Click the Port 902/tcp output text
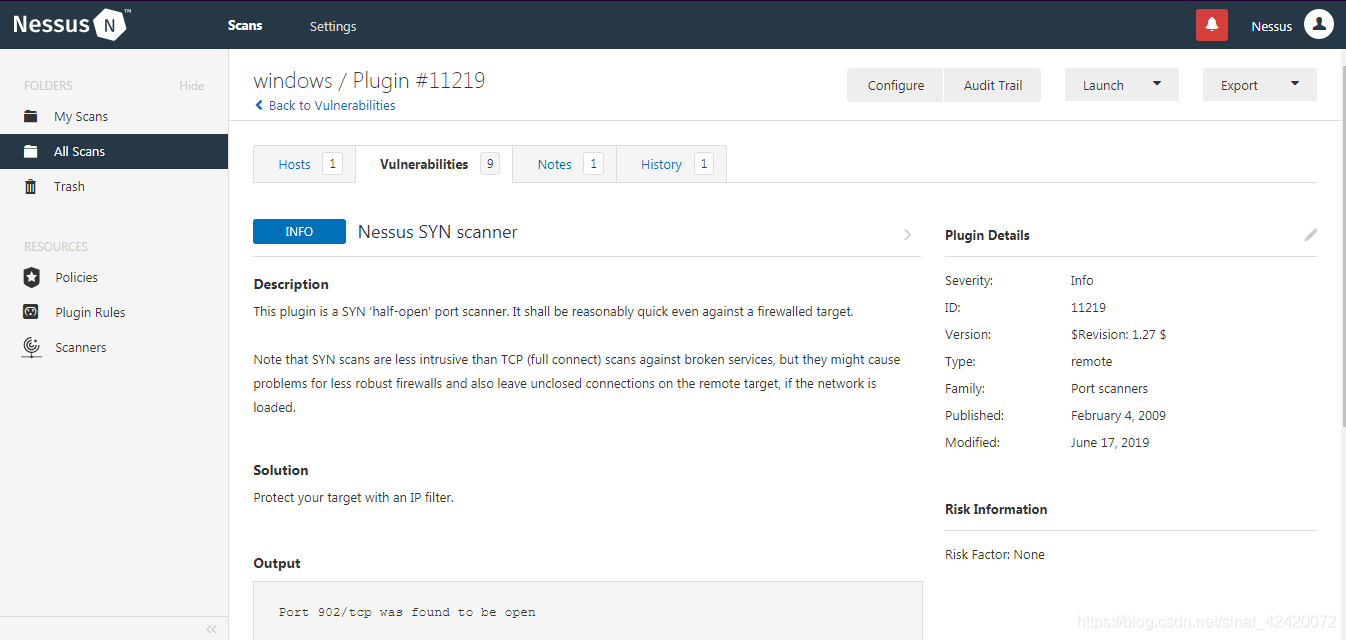This screenshot has height=640, width=1346. [407, 612]
